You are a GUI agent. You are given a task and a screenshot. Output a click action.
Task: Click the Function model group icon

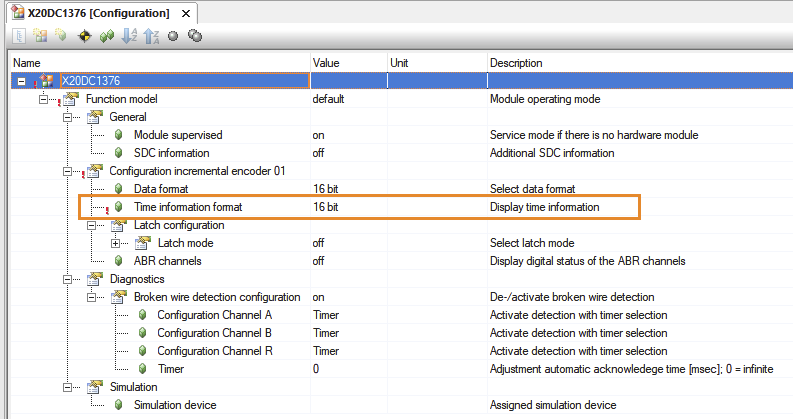pyautogui.click(x=71, y=99)
